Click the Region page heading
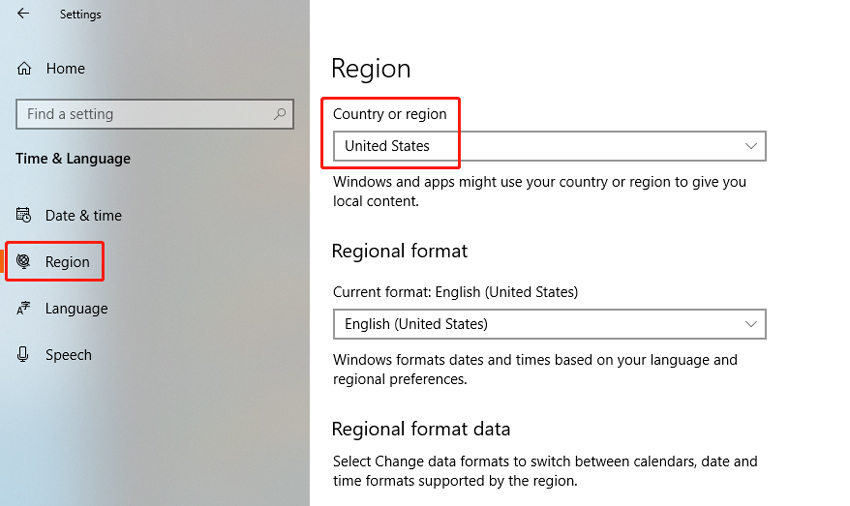 pos(371,69)
